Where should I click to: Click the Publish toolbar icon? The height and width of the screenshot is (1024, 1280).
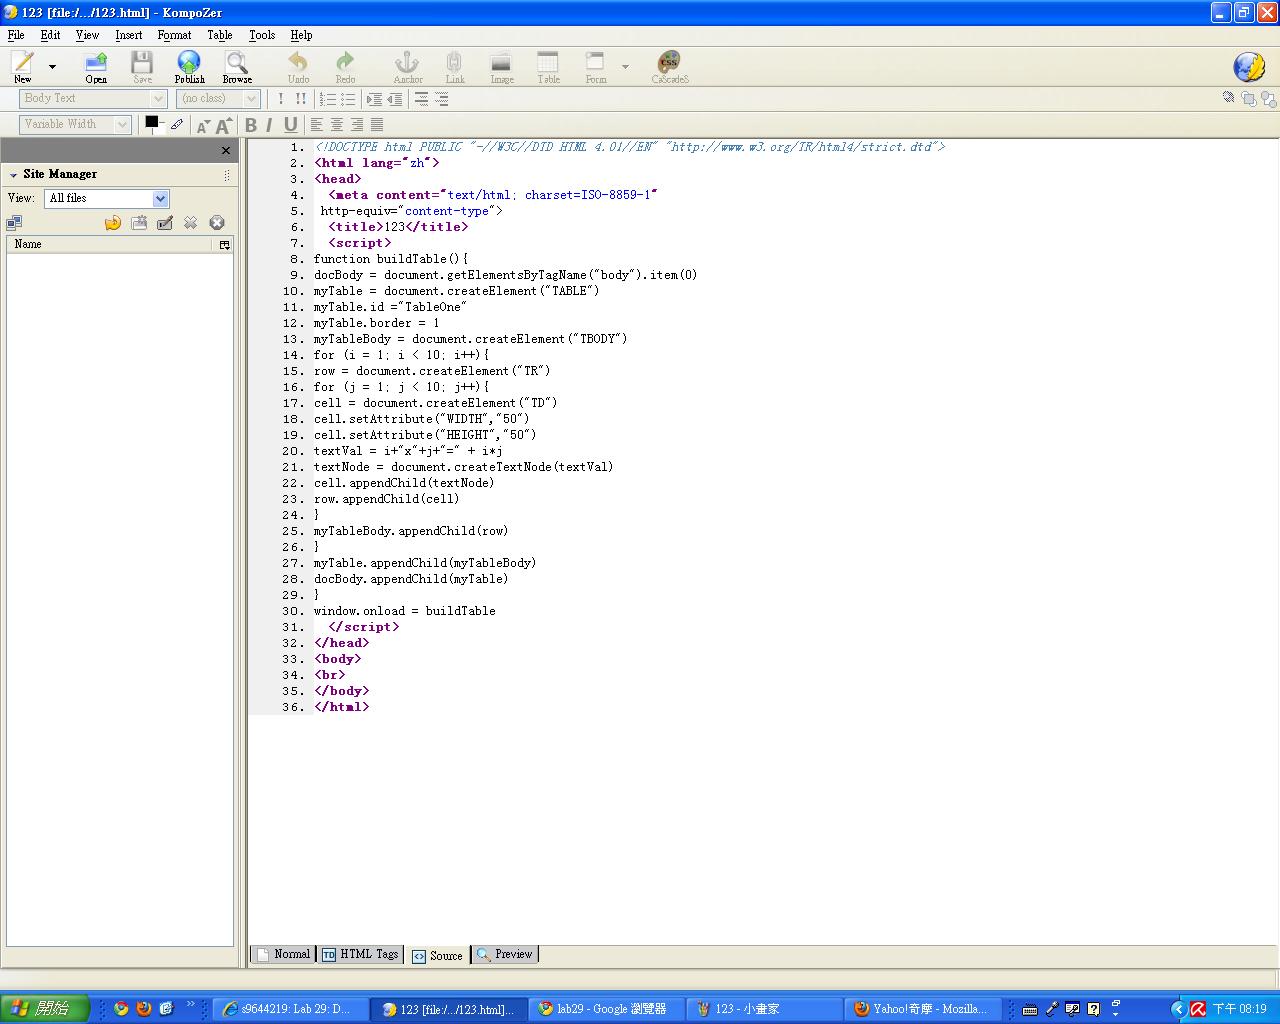189,67
